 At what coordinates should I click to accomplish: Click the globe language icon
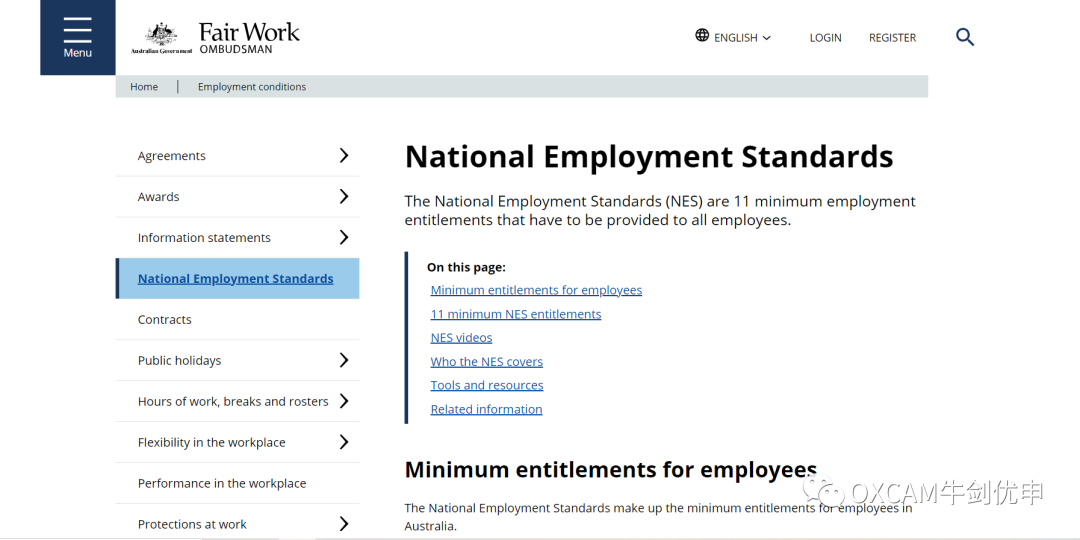click(x=702, y=35)
